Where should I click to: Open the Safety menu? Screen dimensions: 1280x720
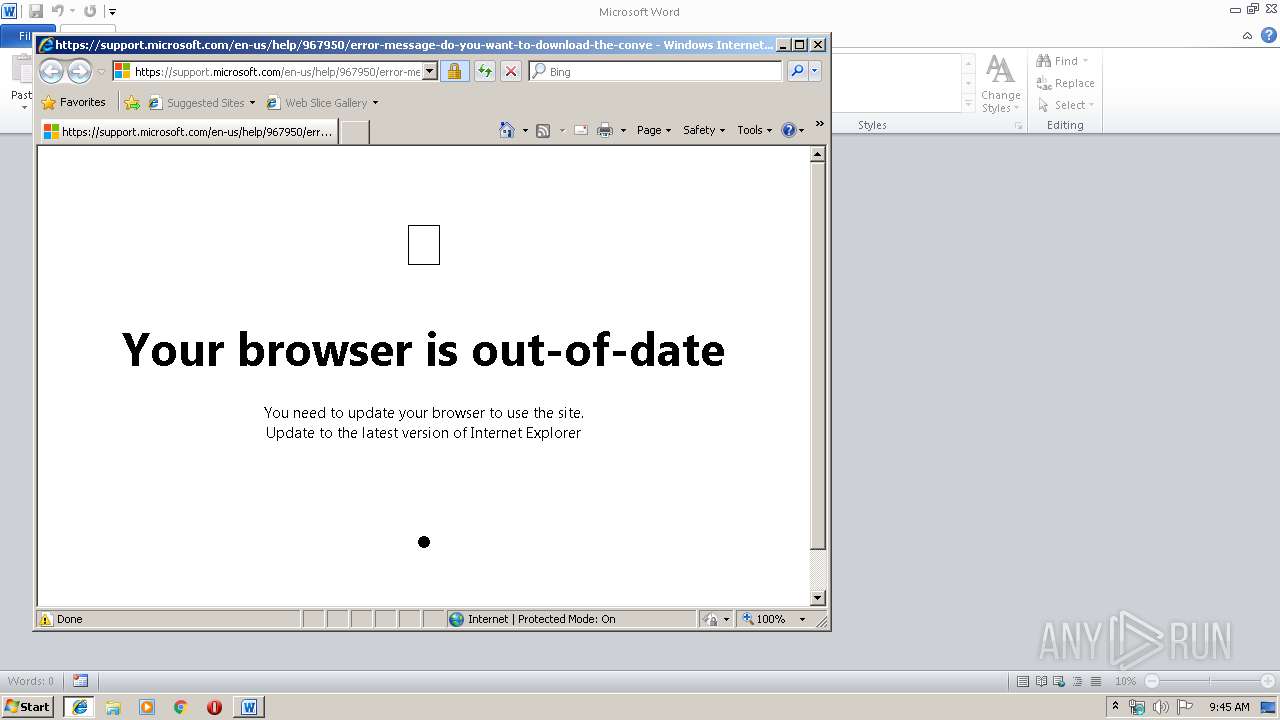[704, 130]
